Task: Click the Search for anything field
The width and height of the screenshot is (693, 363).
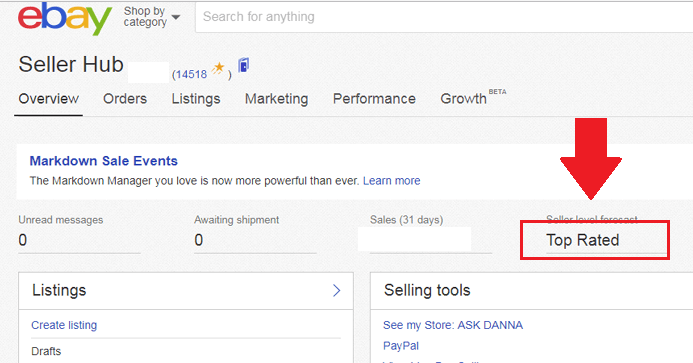Action: point(444,17)
